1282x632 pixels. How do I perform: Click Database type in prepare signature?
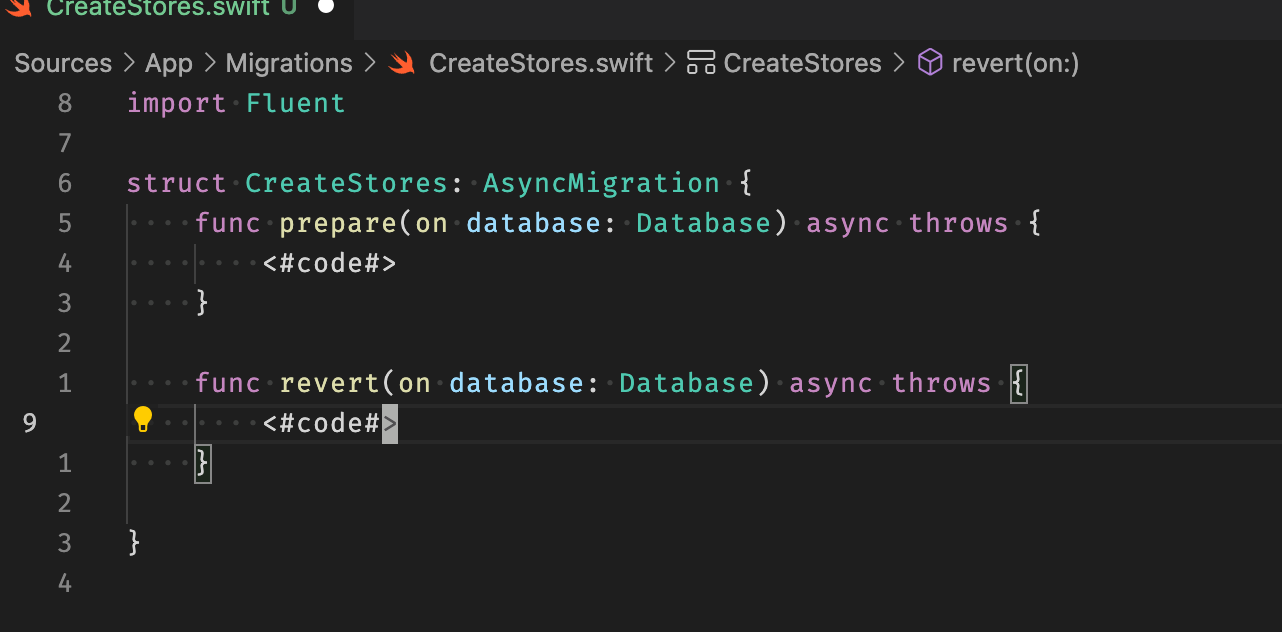tap(704, 223)
